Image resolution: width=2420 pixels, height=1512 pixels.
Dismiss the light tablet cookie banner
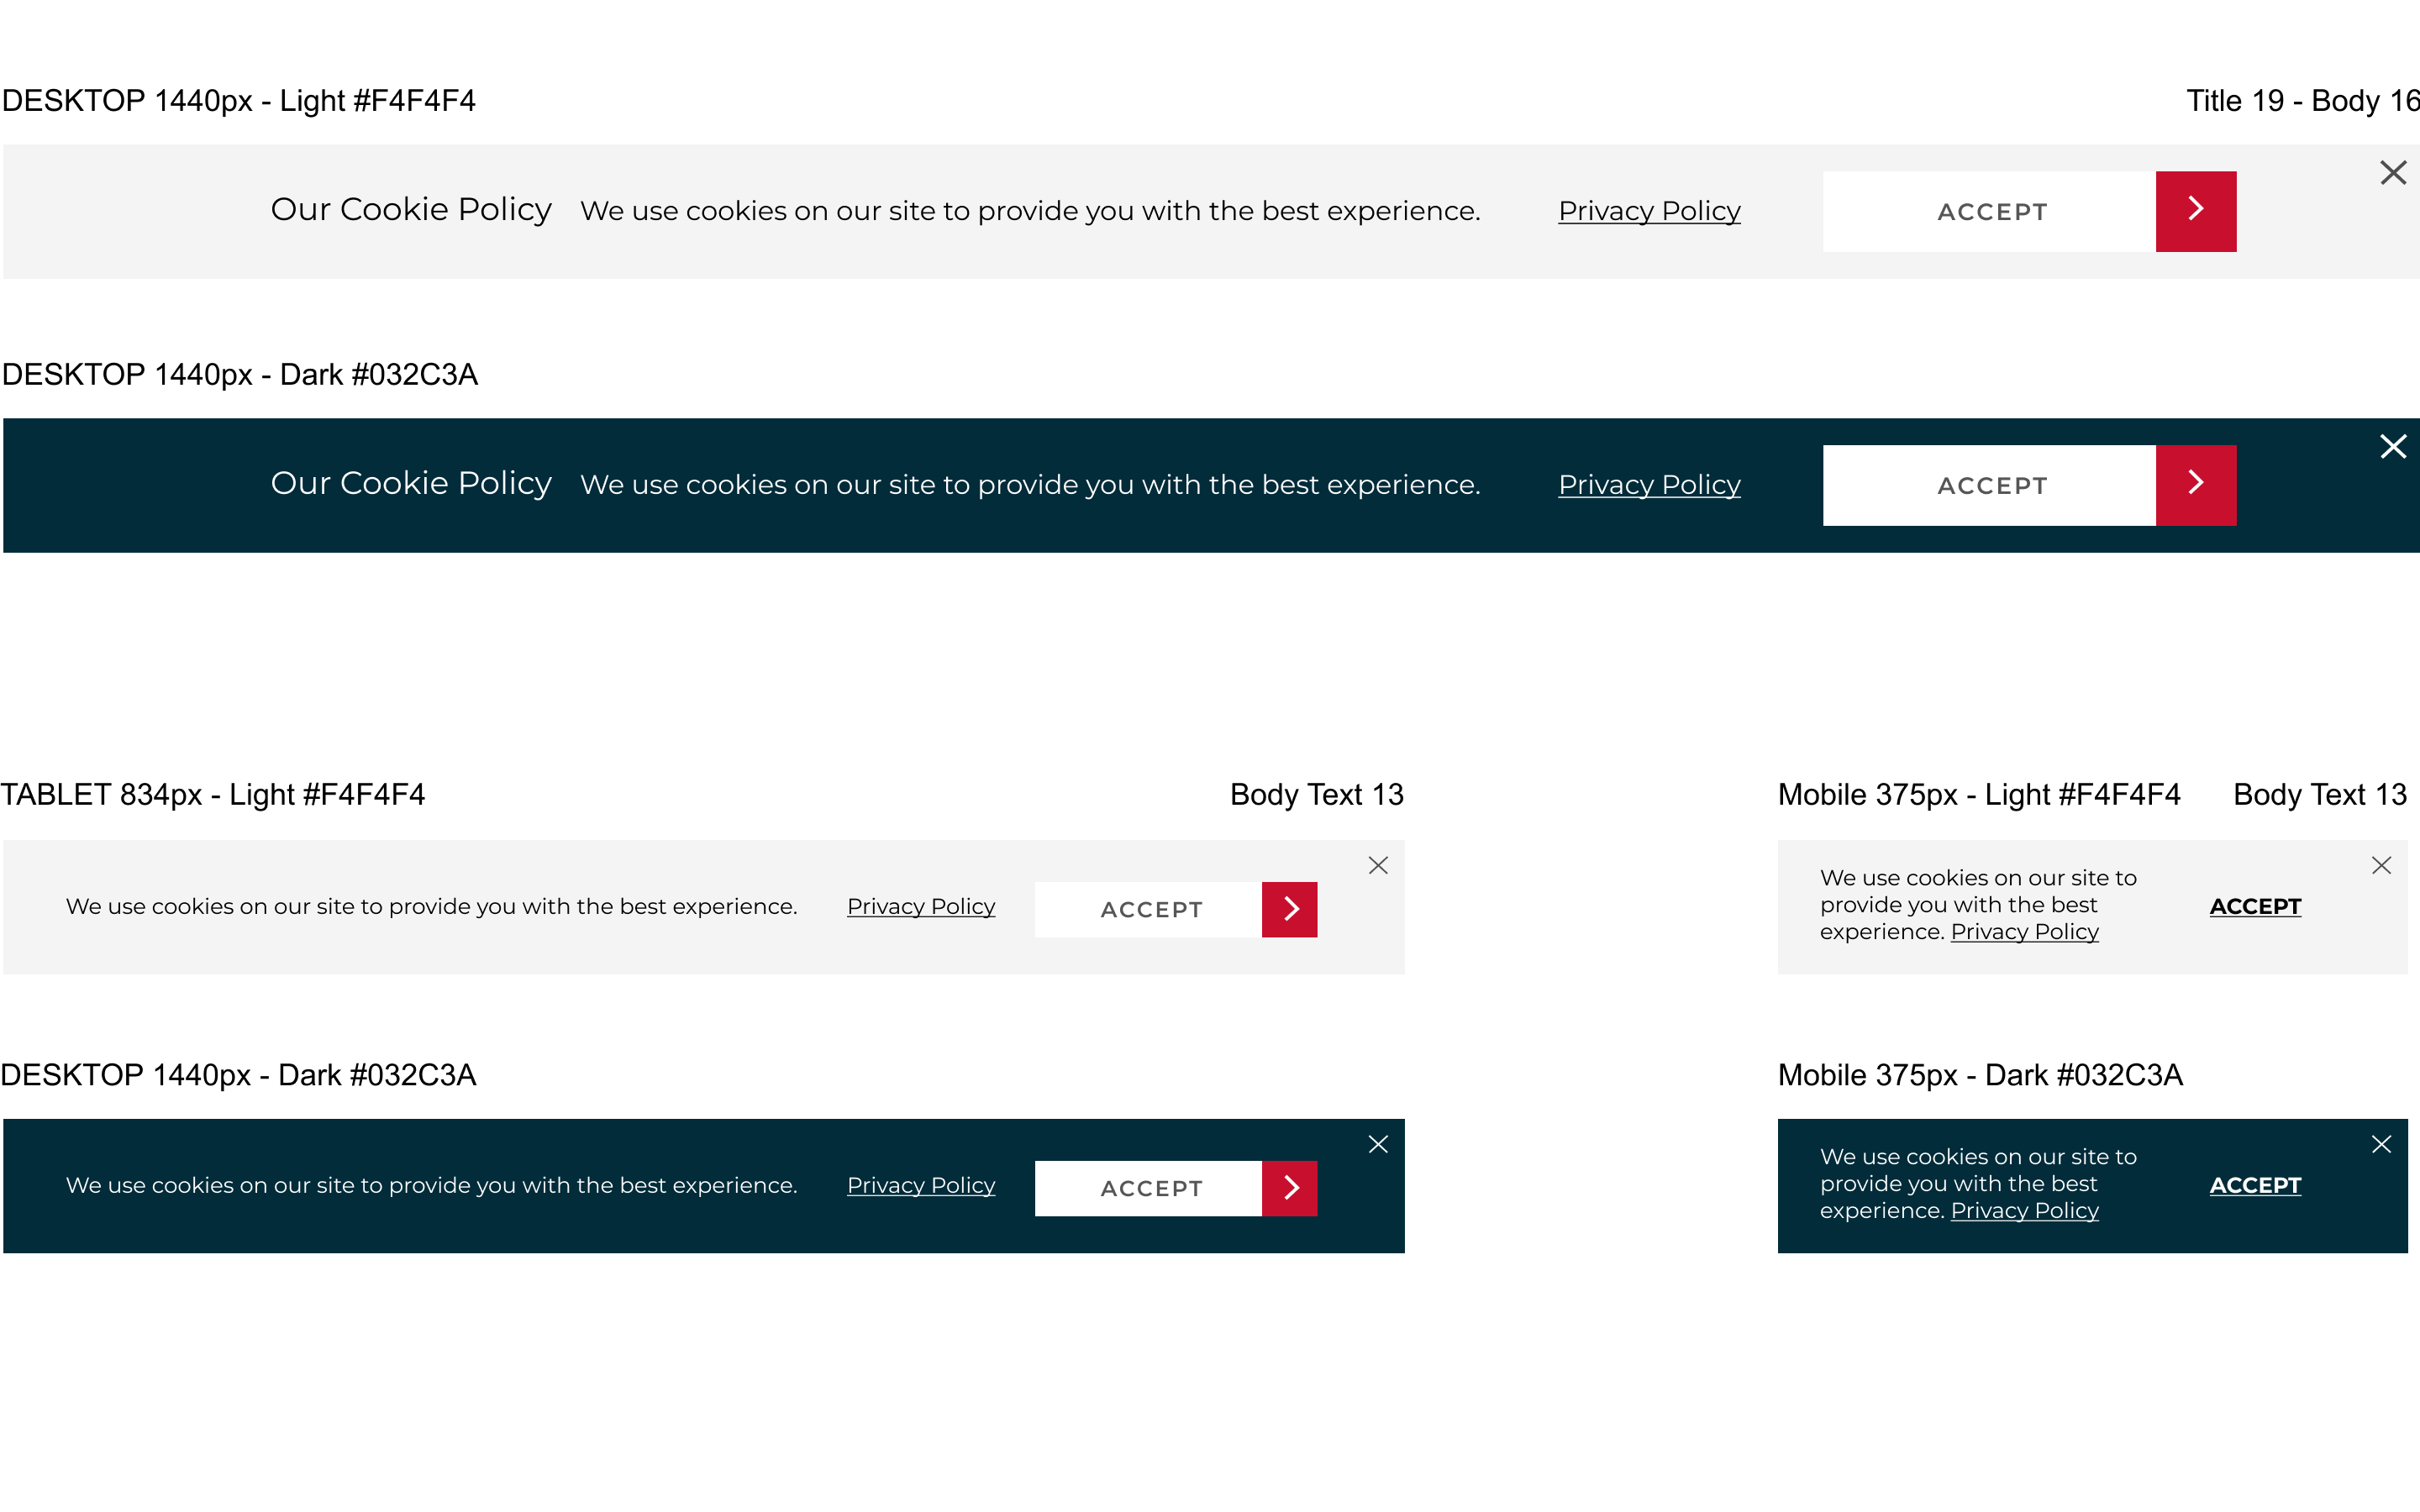click(x=1378, y=865)
